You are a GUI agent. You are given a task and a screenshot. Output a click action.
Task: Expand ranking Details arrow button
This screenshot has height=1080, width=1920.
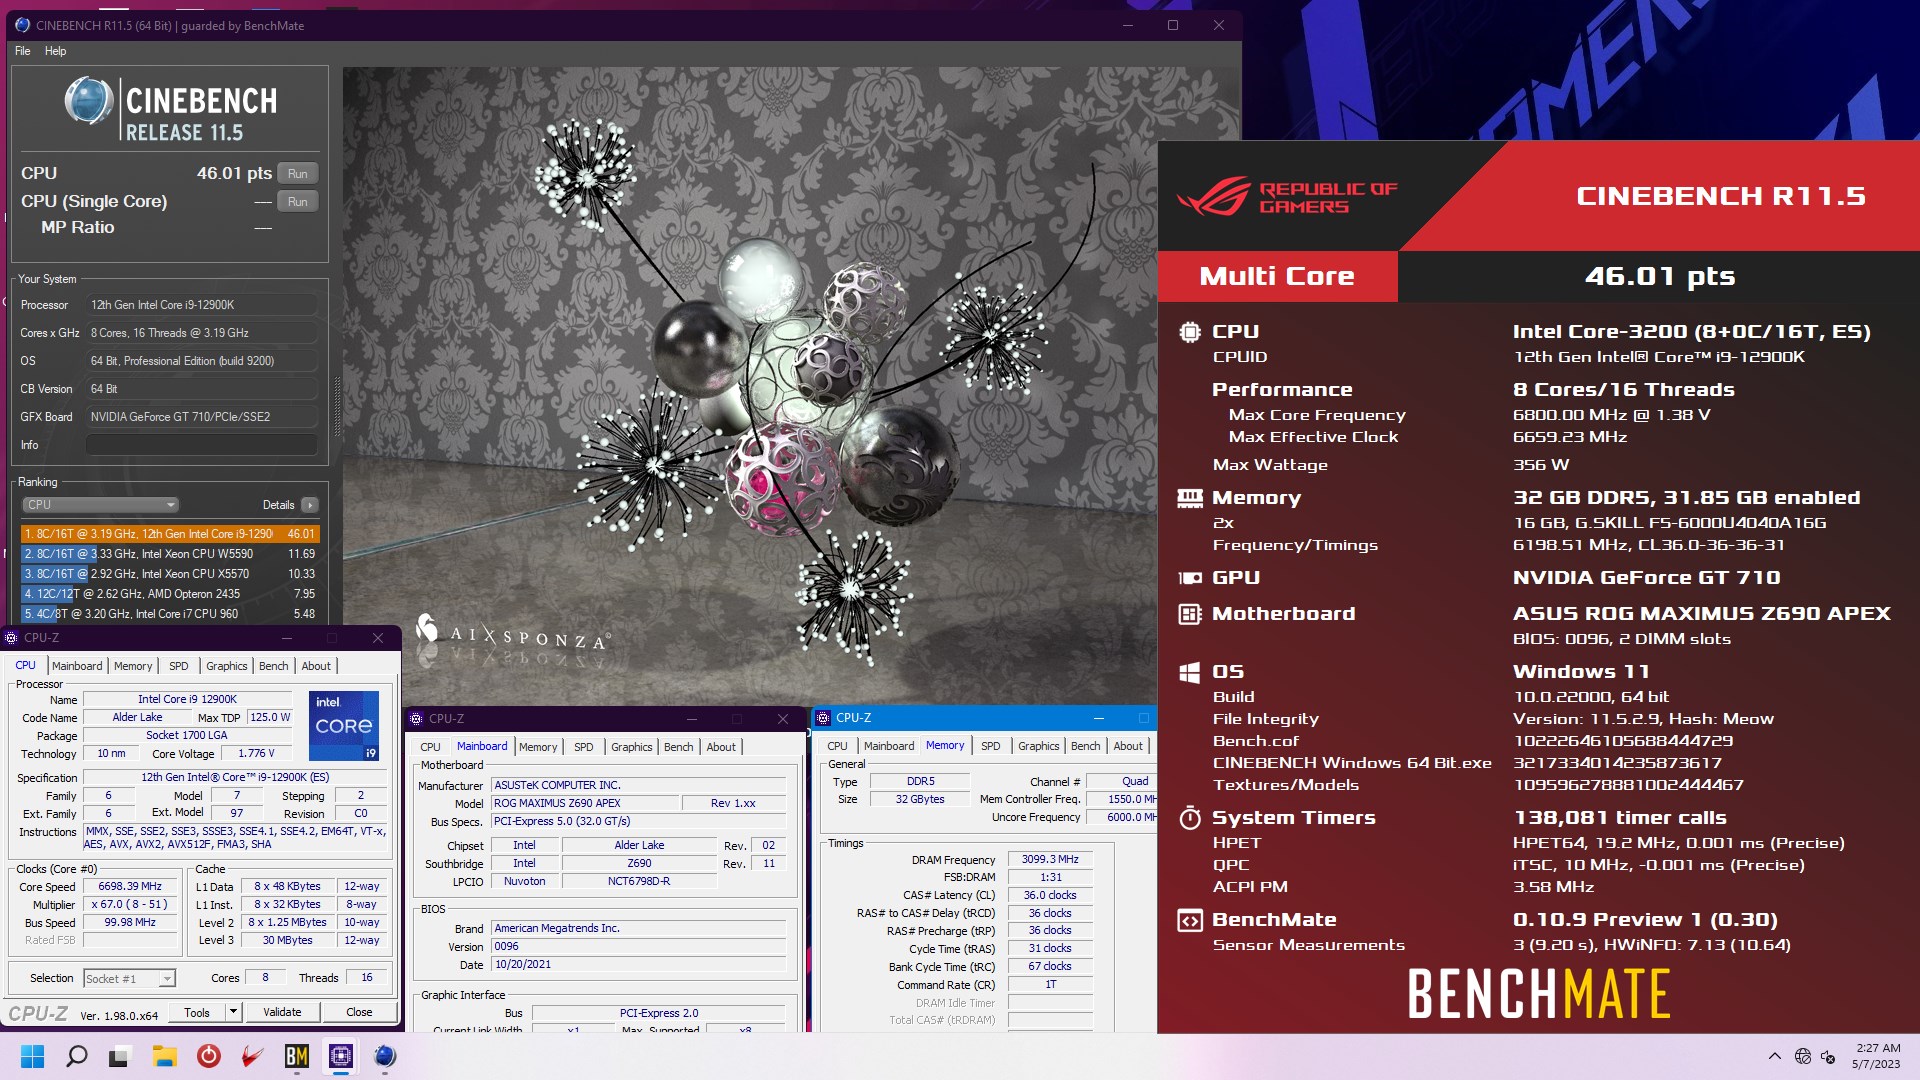(x=310, y=505)
